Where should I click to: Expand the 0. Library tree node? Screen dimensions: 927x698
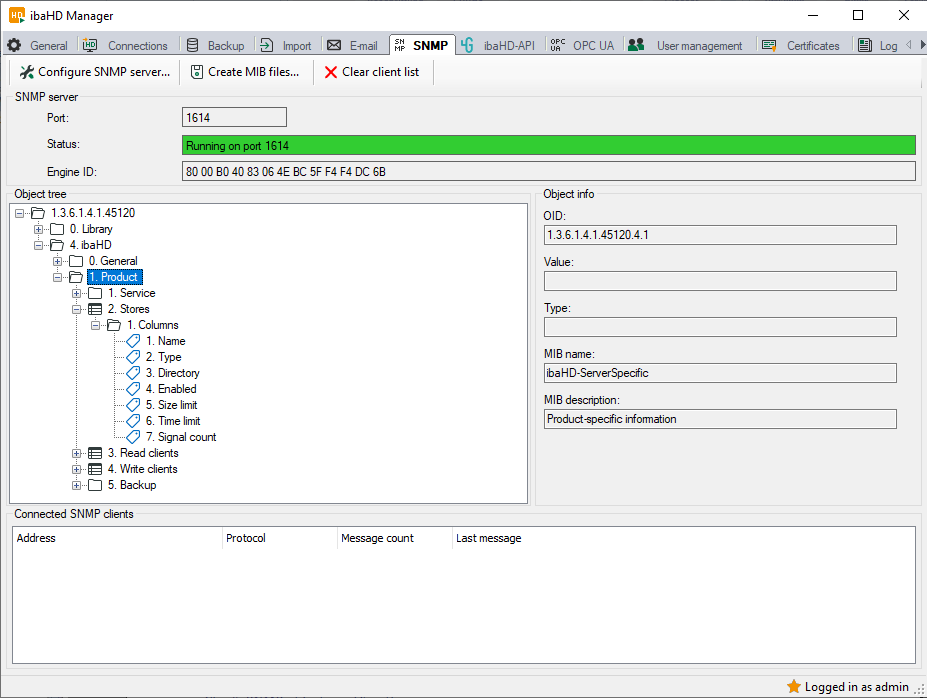click(39, 229)
